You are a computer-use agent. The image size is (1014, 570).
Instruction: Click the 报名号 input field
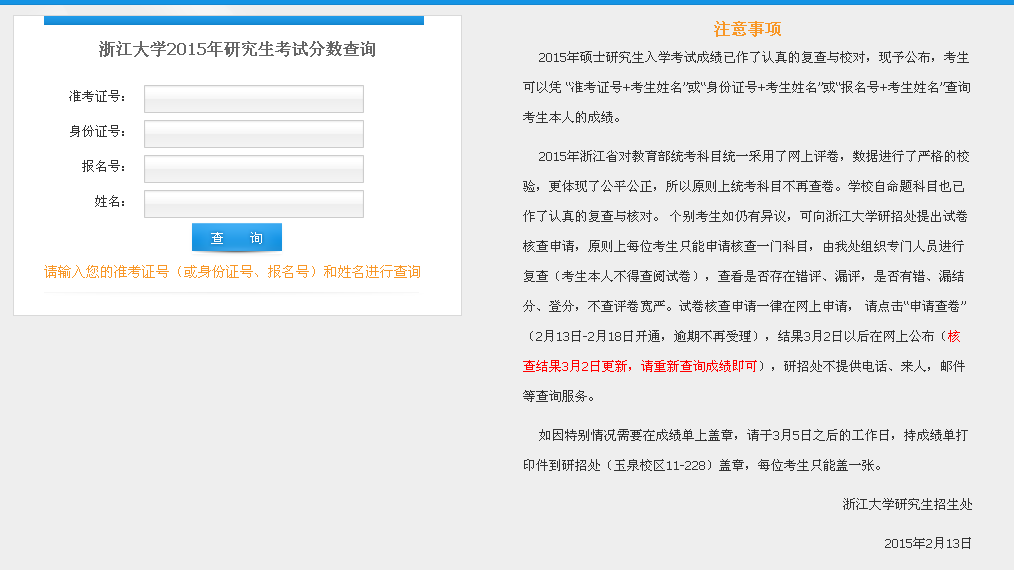254,169
